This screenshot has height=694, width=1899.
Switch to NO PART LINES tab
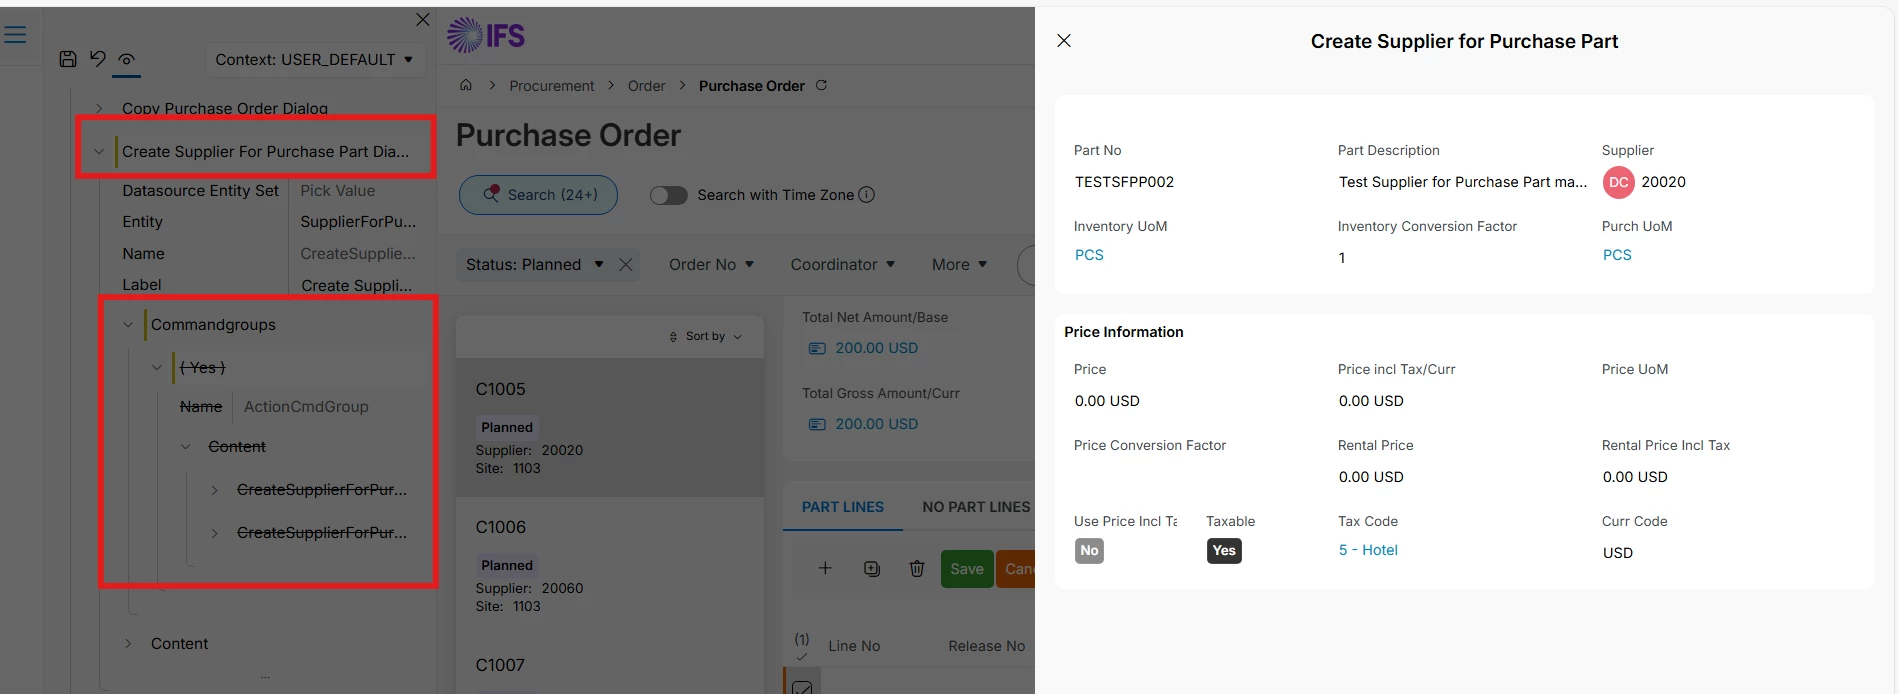click(976, 507)
